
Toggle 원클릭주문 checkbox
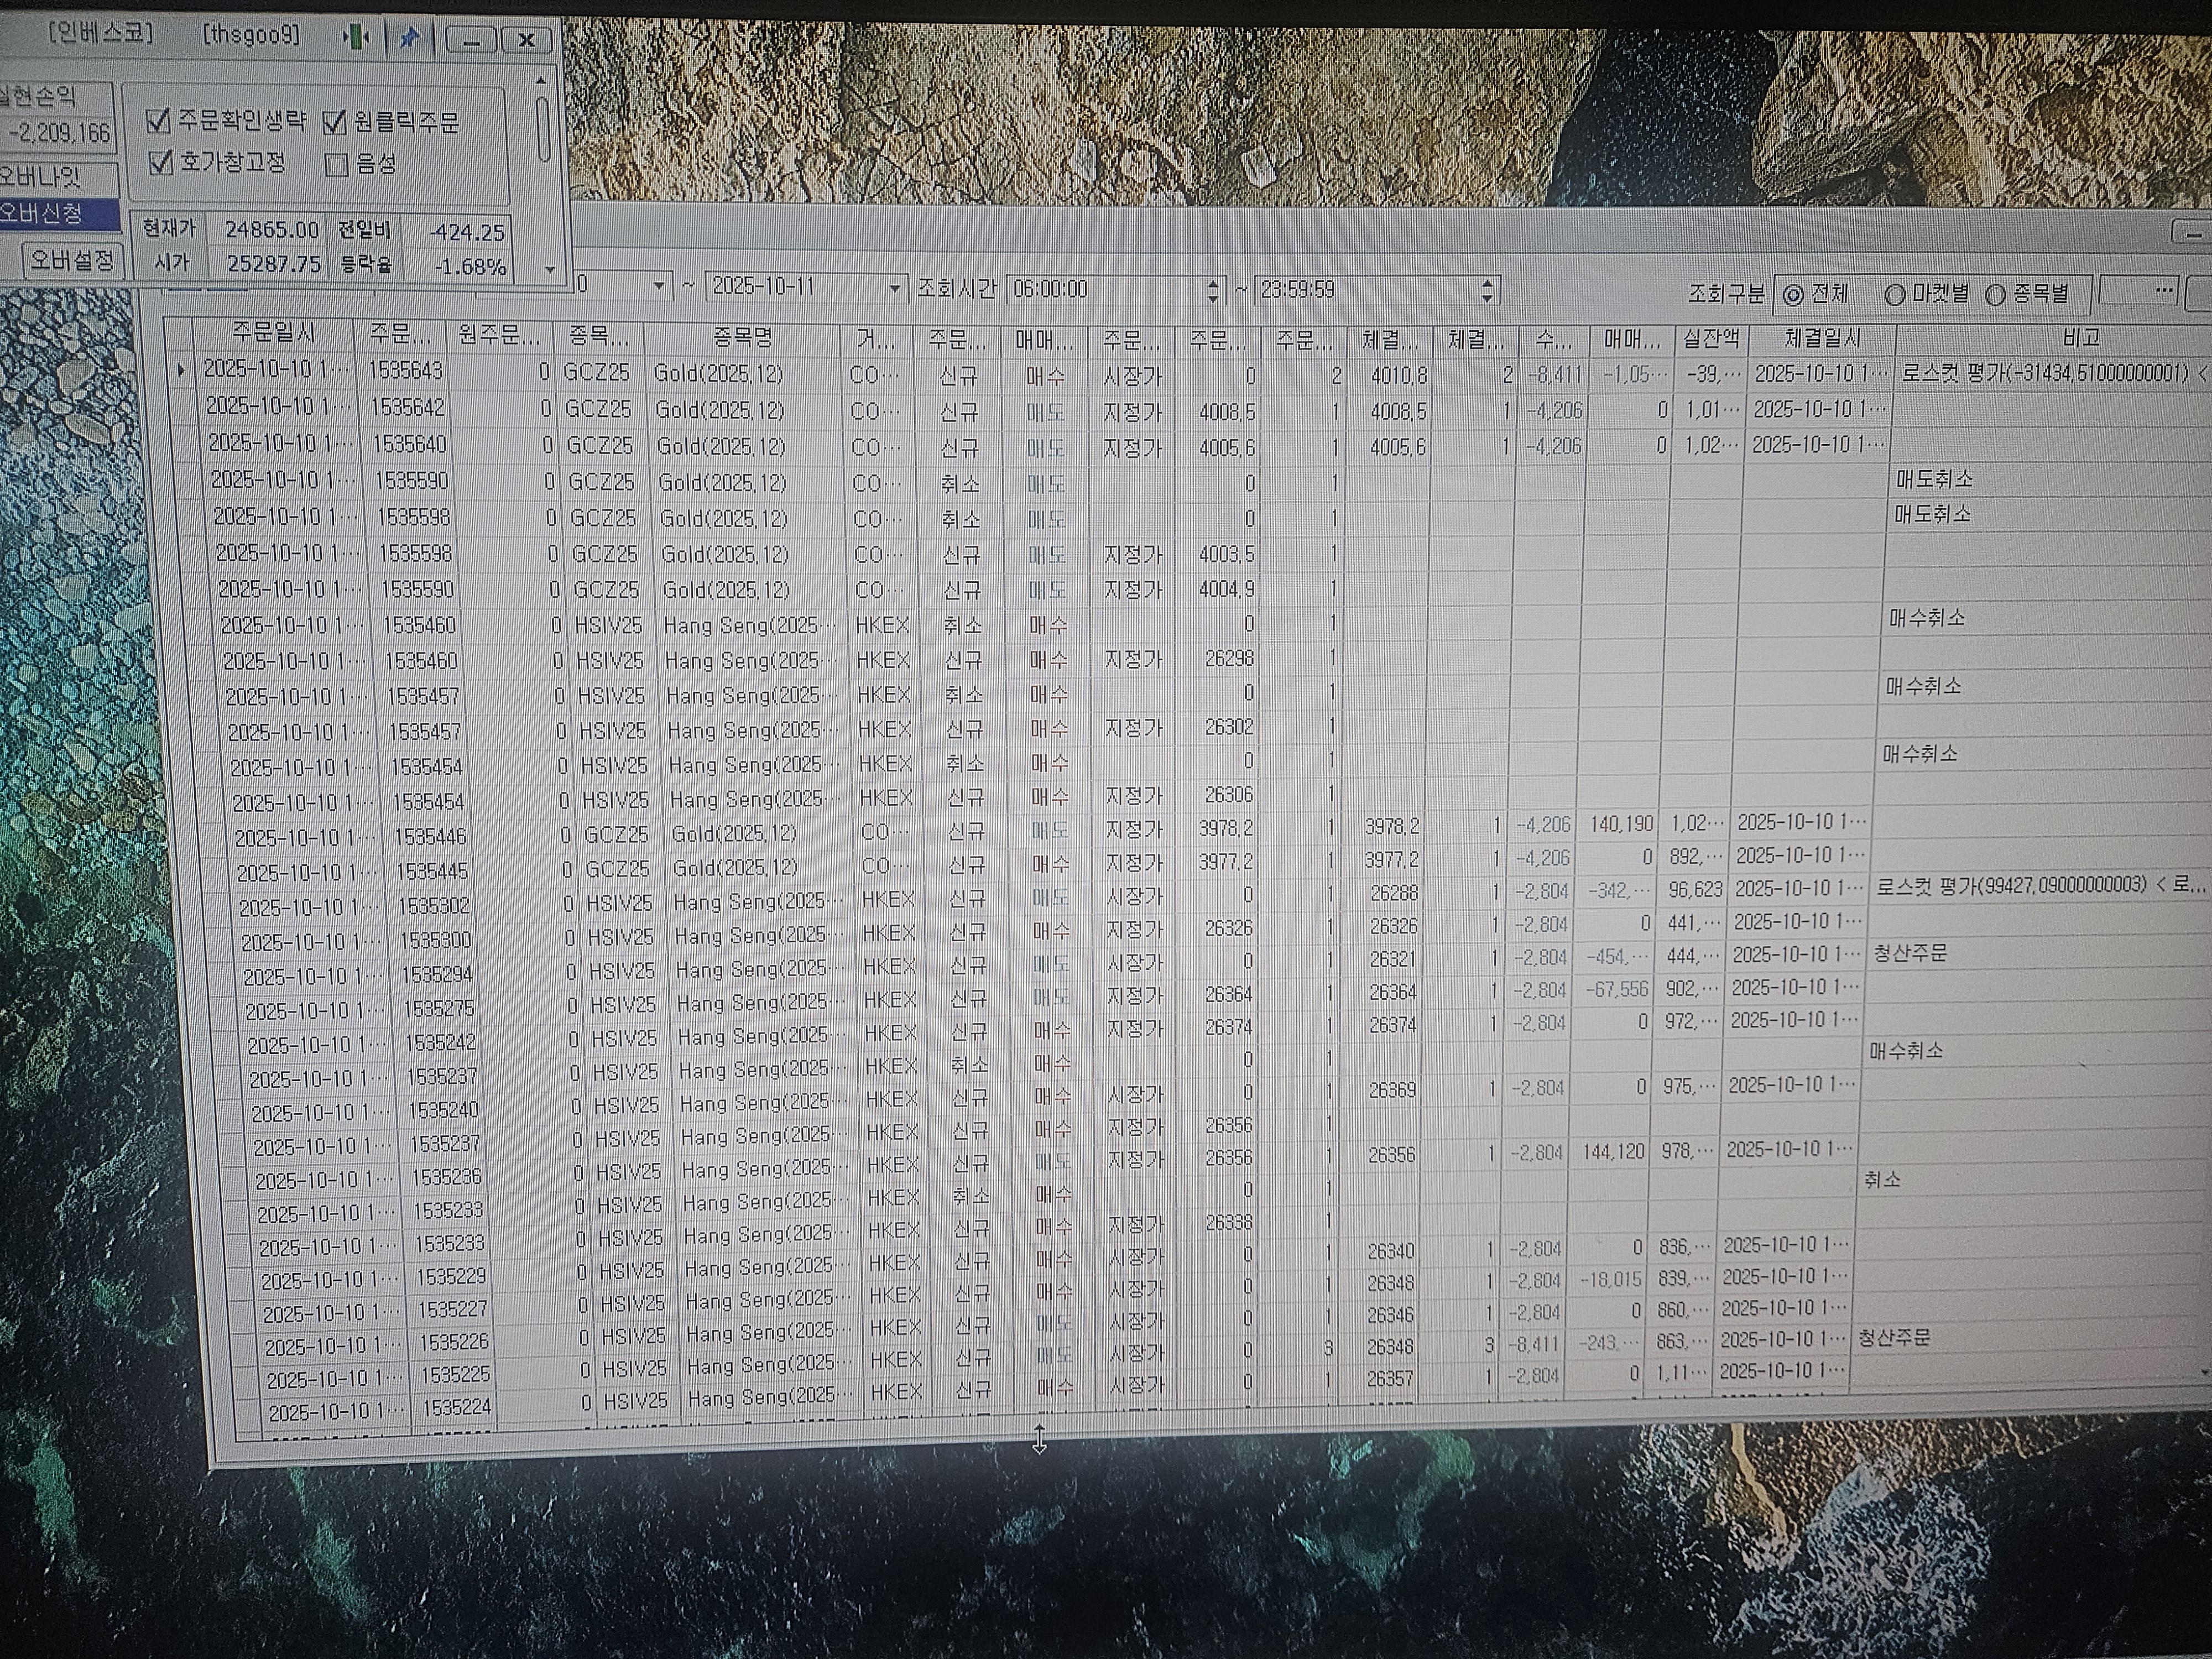tap(335, 122)
